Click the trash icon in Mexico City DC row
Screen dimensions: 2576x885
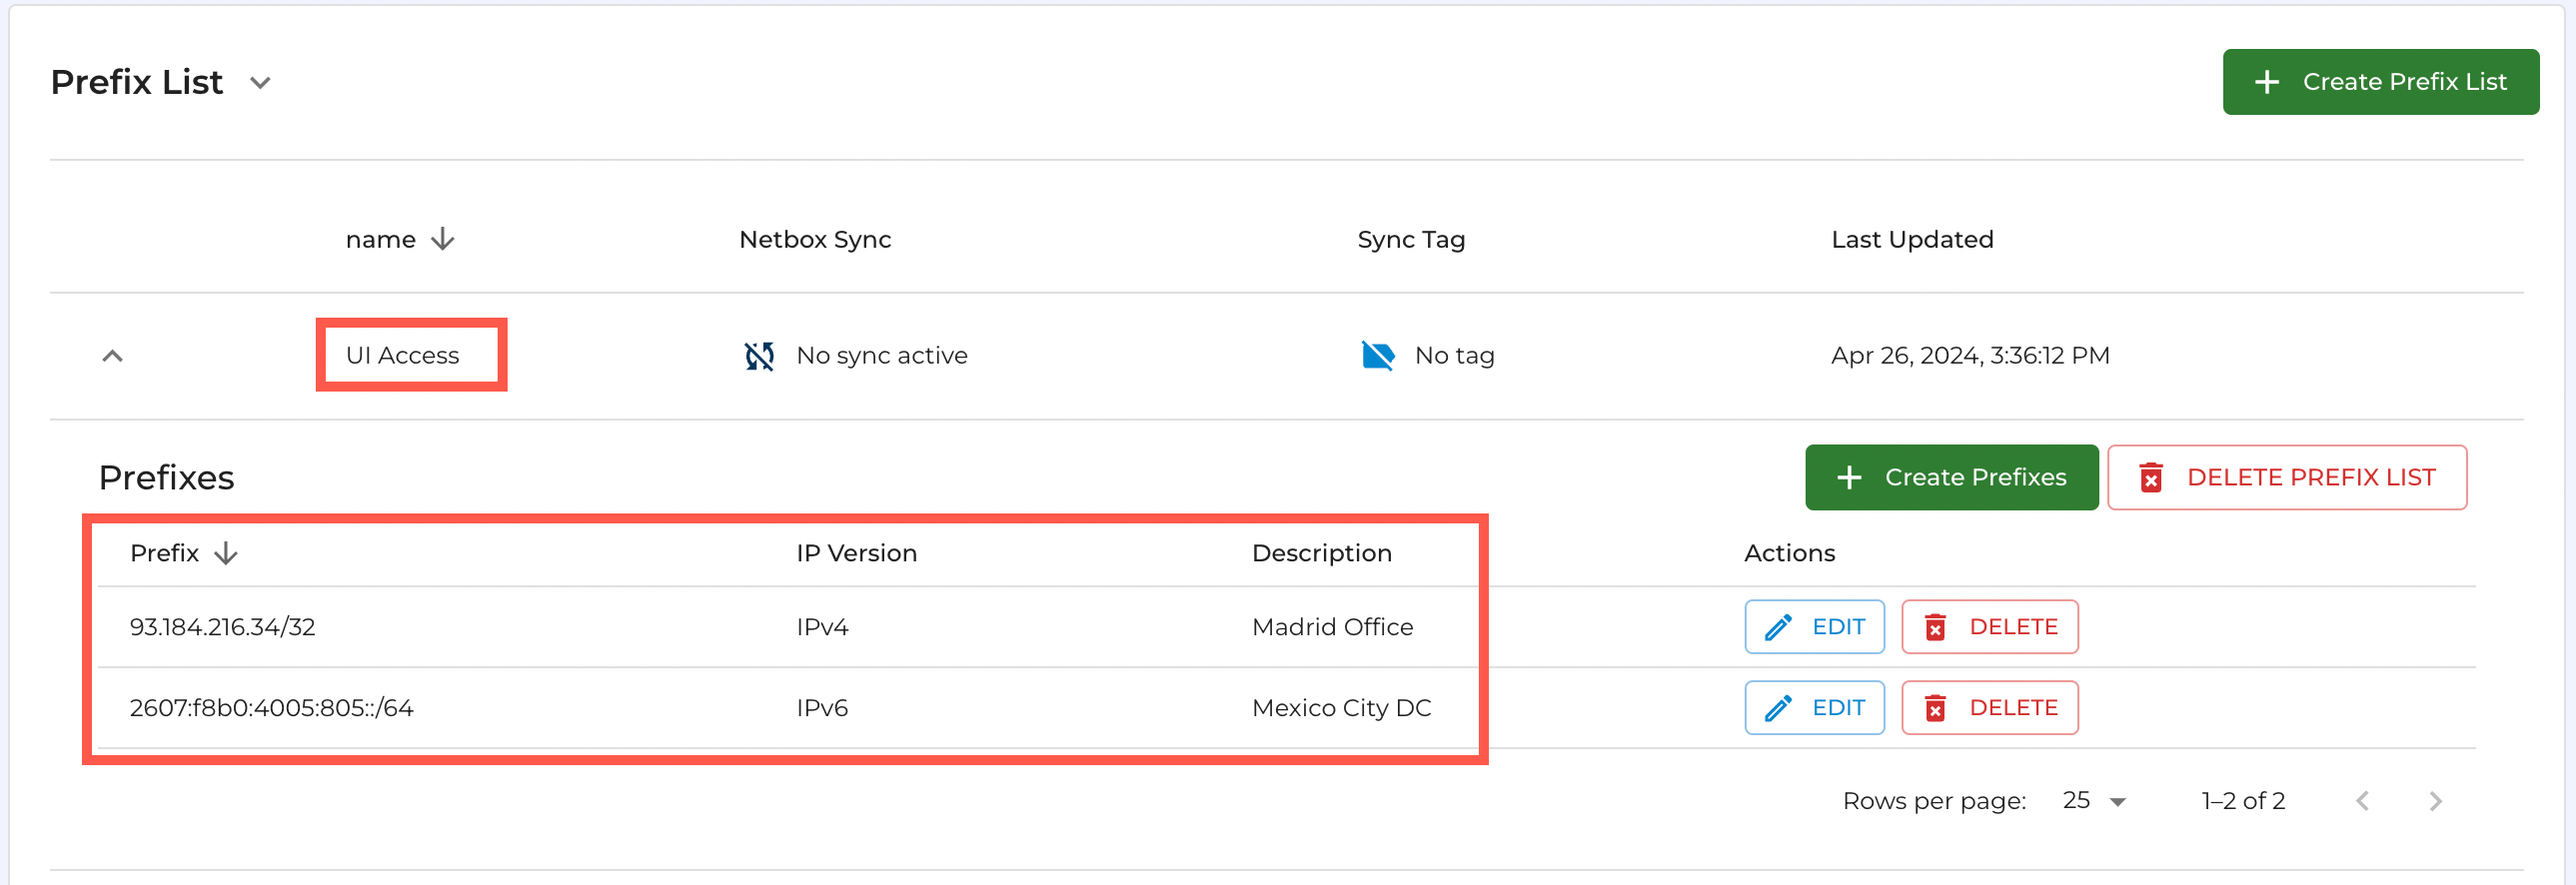[1935, 709]
